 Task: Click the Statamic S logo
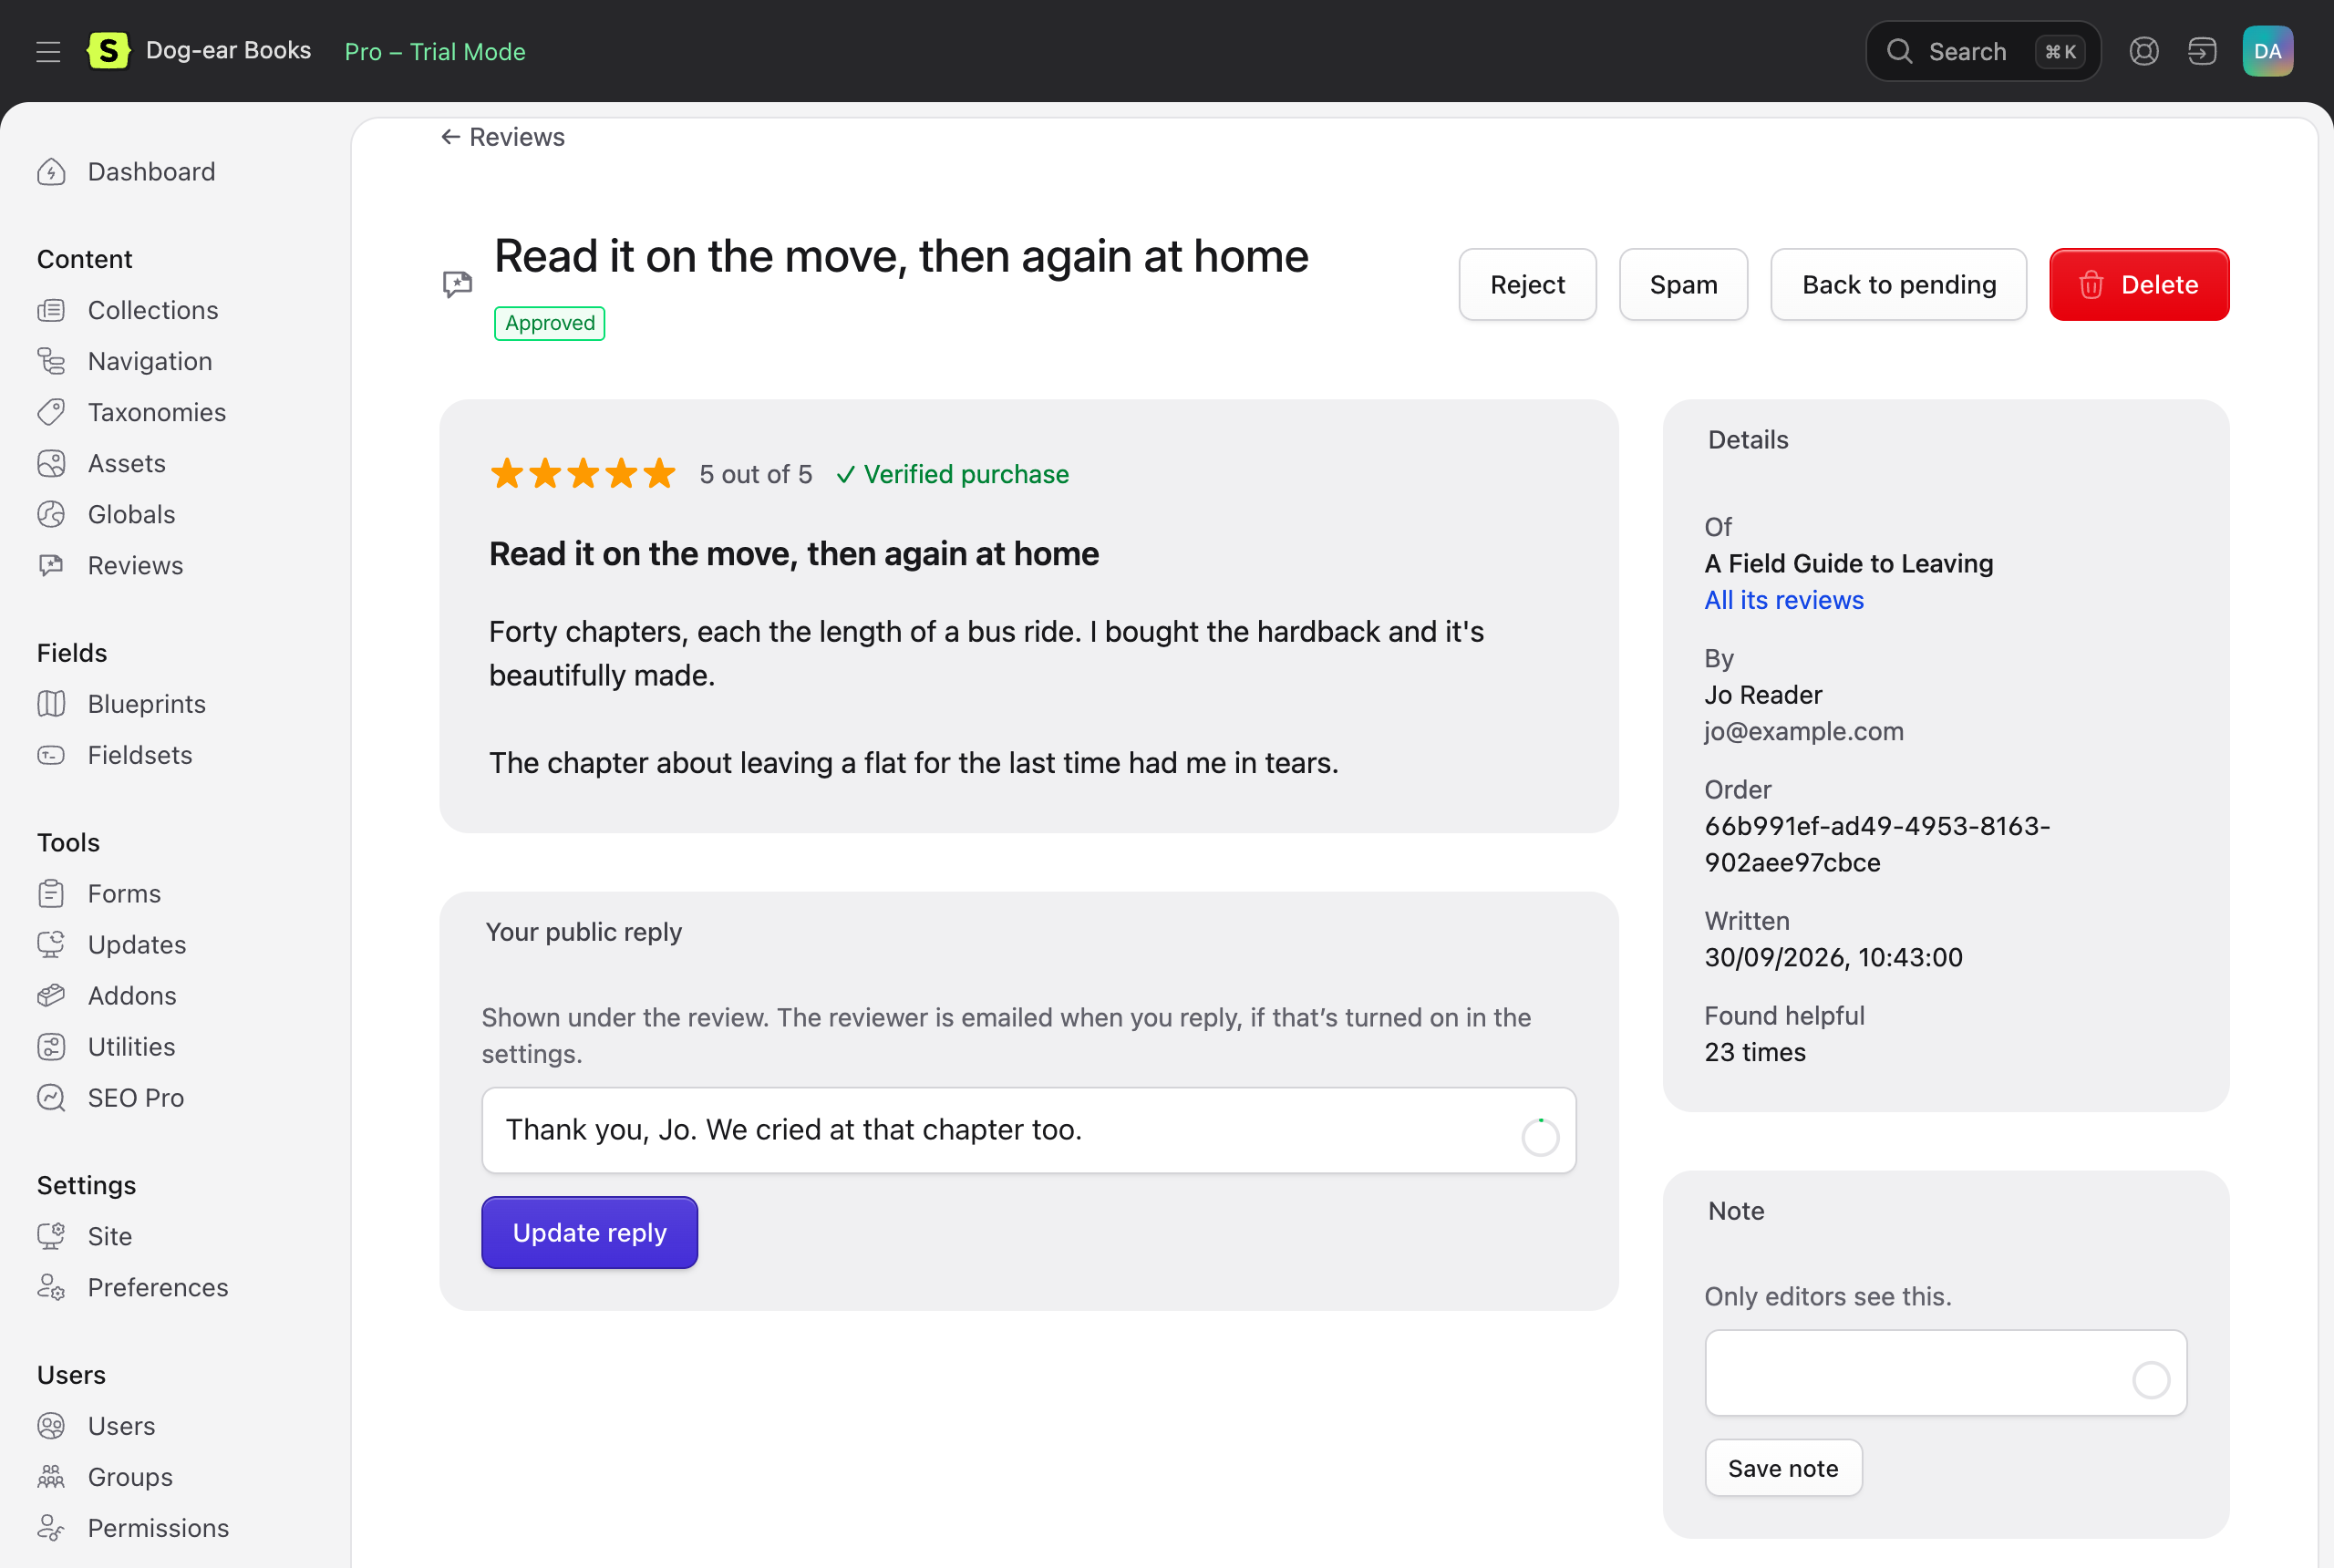(x=108, y=51)
